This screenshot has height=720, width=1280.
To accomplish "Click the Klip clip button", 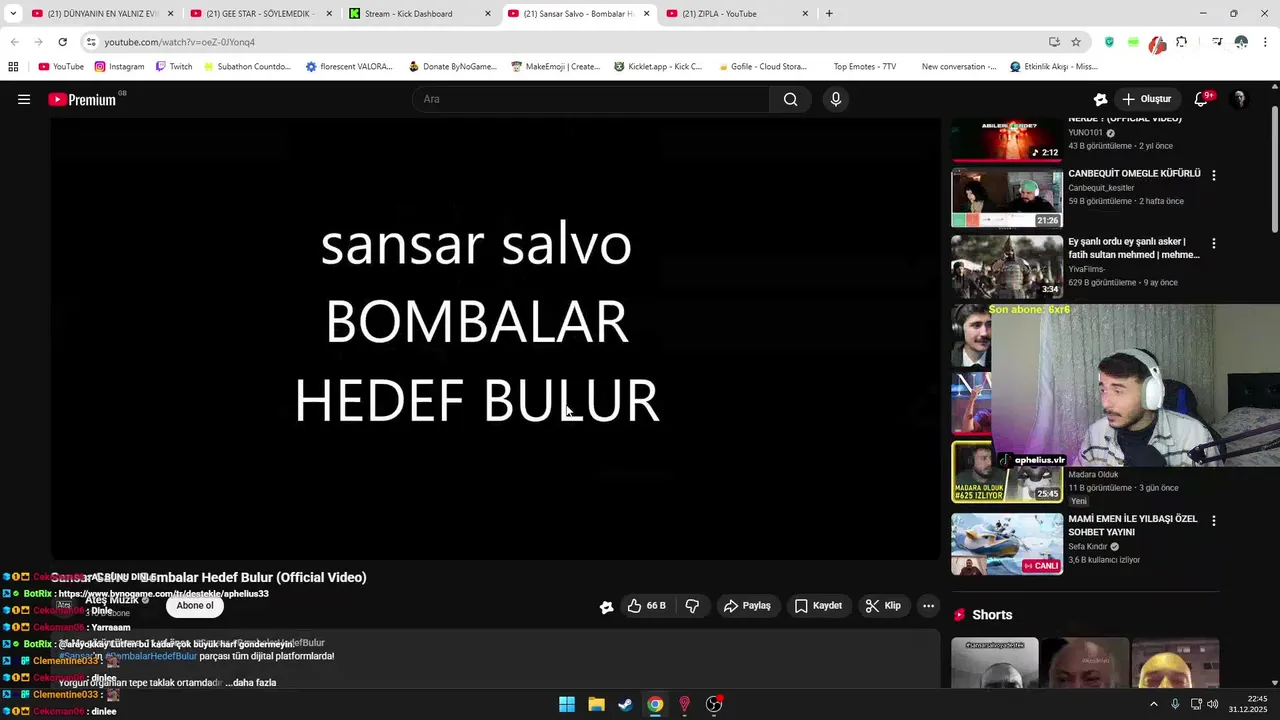I will [x=883, y=606].
